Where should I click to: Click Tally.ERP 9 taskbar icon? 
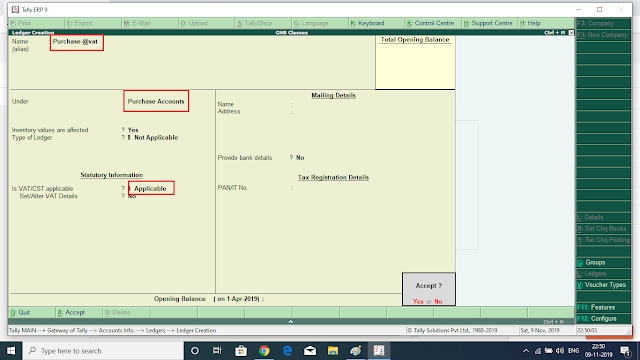(x=379, y=351)
